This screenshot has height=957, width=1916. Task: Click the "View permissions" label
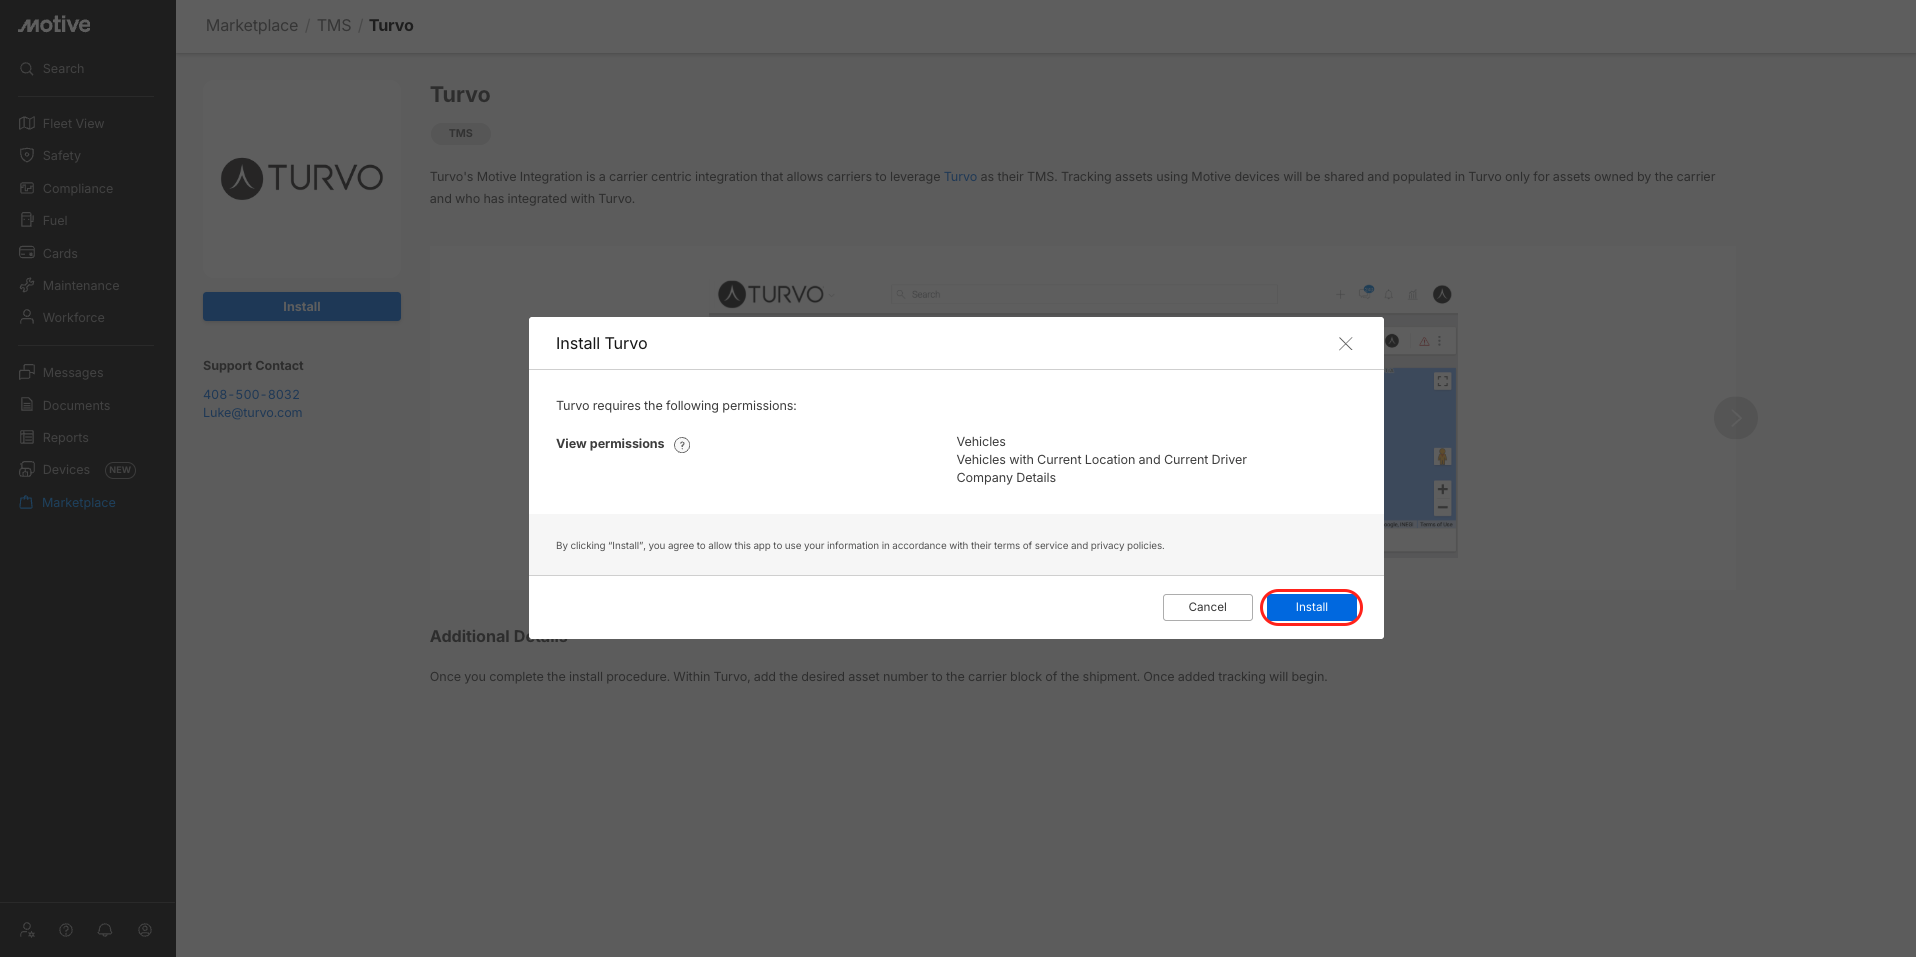tap(610, 444)
